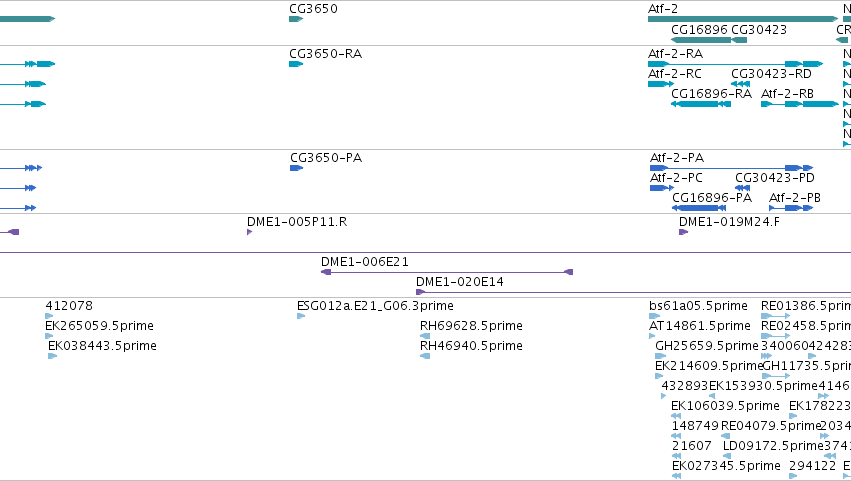Select the RH46940.5prime EST arrow
This screenshot has height=481, width=851.
425,356
